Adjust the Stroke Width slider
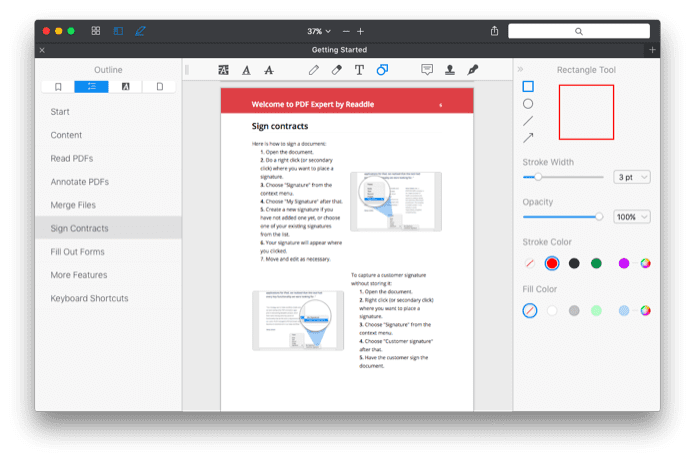695x461 pixels. point(563,177)
